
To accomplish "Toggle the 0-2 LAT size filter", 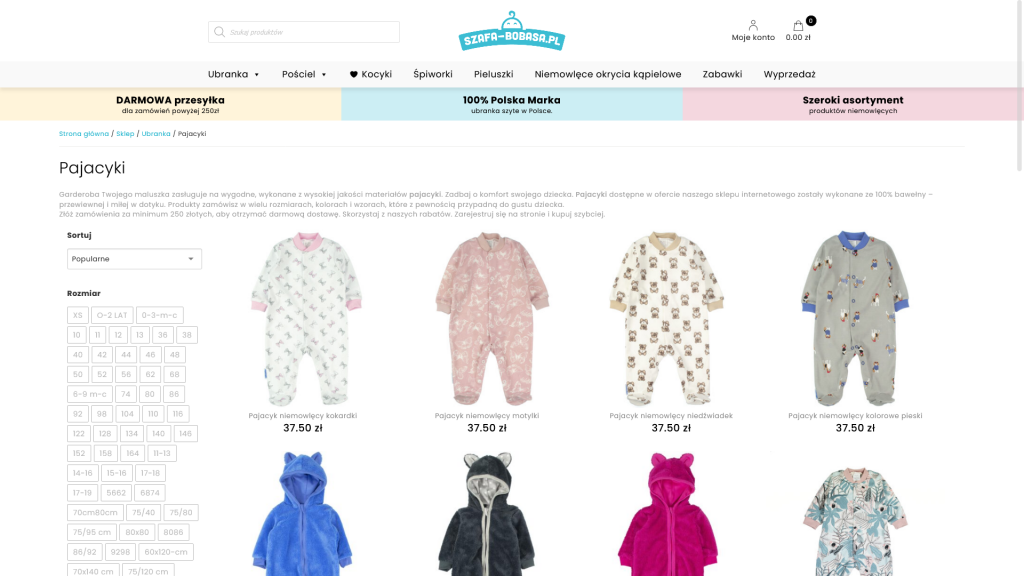I will coord(112,315).
